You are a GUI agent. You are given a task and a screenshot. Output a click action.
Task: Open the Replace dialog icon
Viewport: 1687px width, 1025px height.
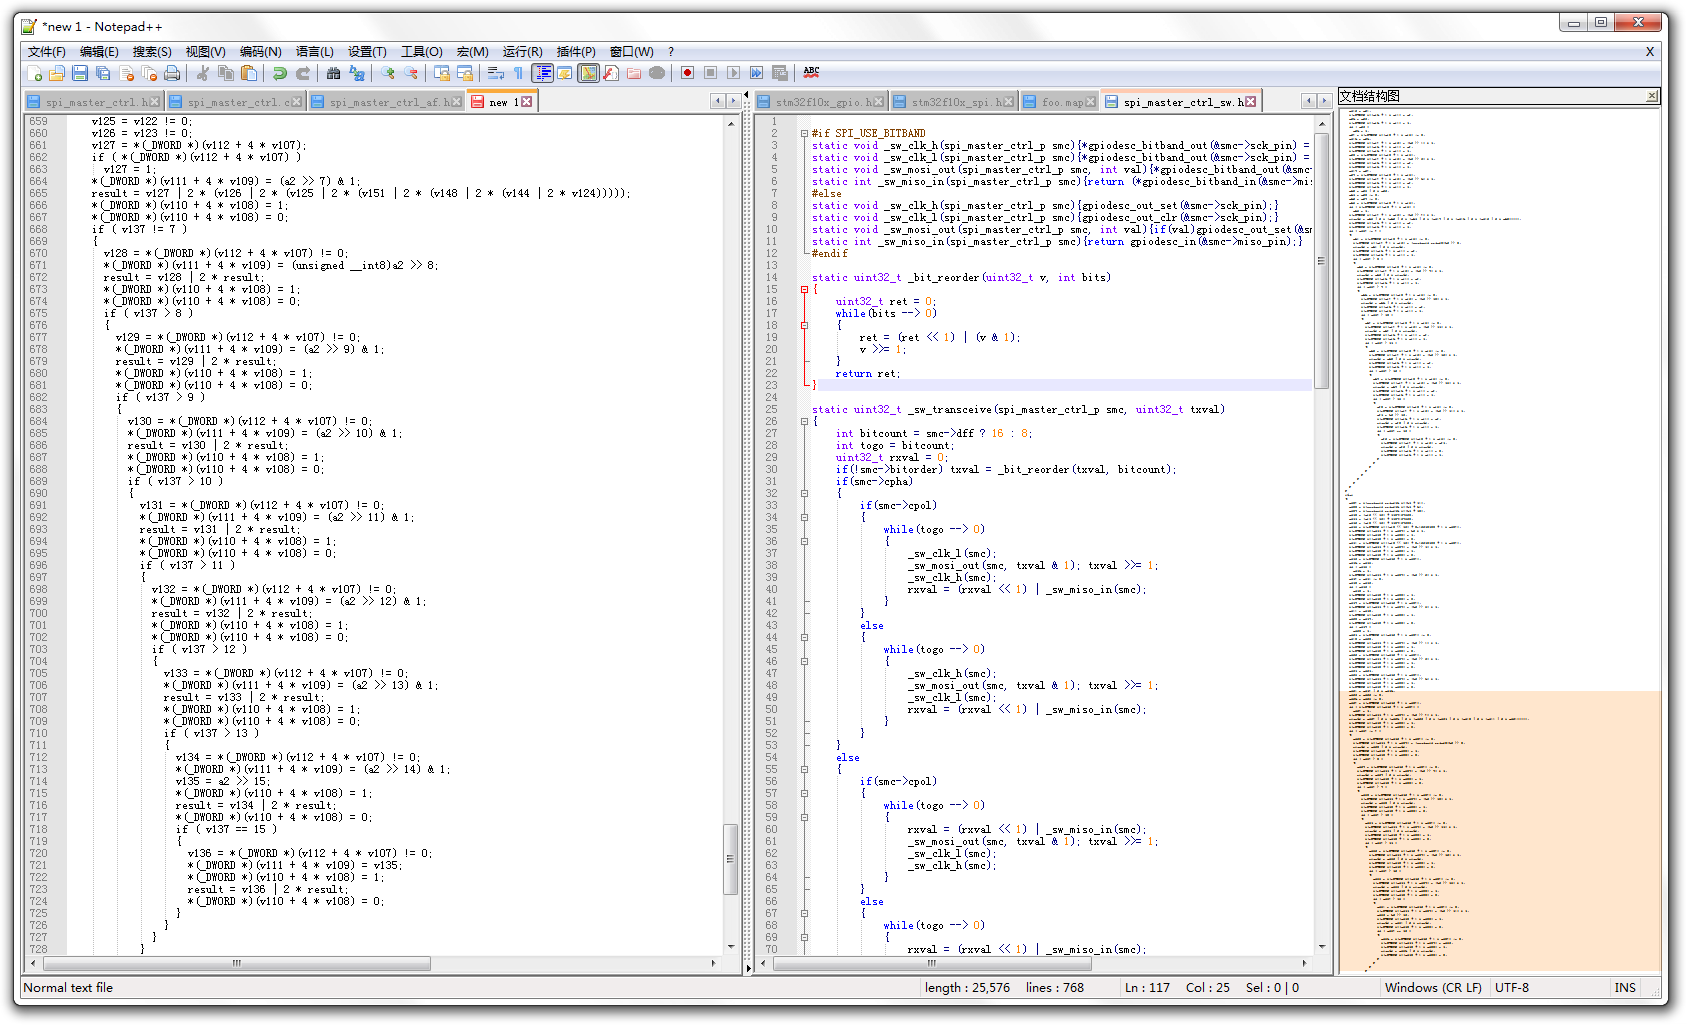(356, 73)
